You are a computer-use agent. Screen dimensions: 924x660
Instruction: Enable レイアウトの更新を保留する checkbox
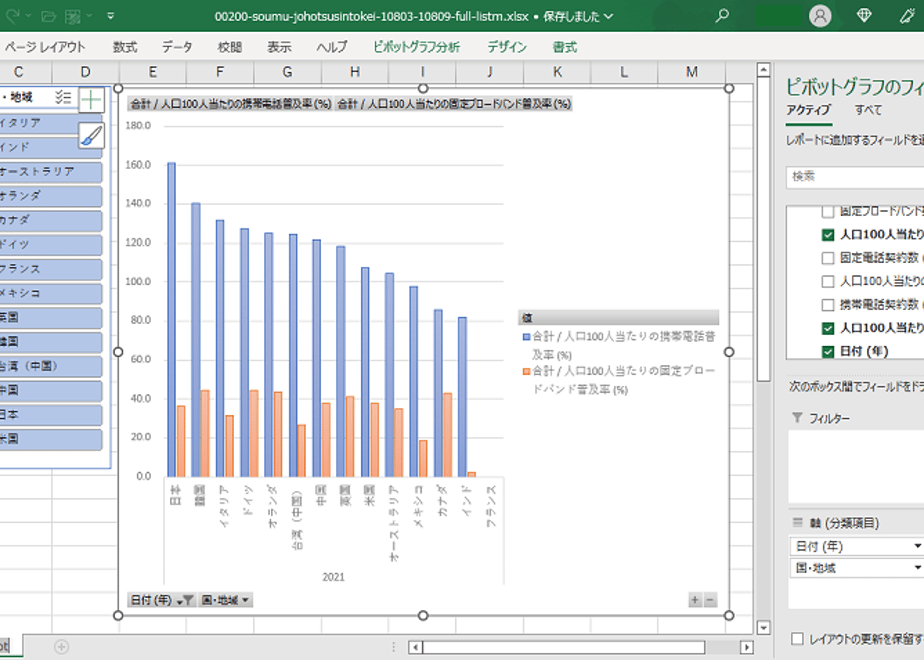click(x=797, y=639)
